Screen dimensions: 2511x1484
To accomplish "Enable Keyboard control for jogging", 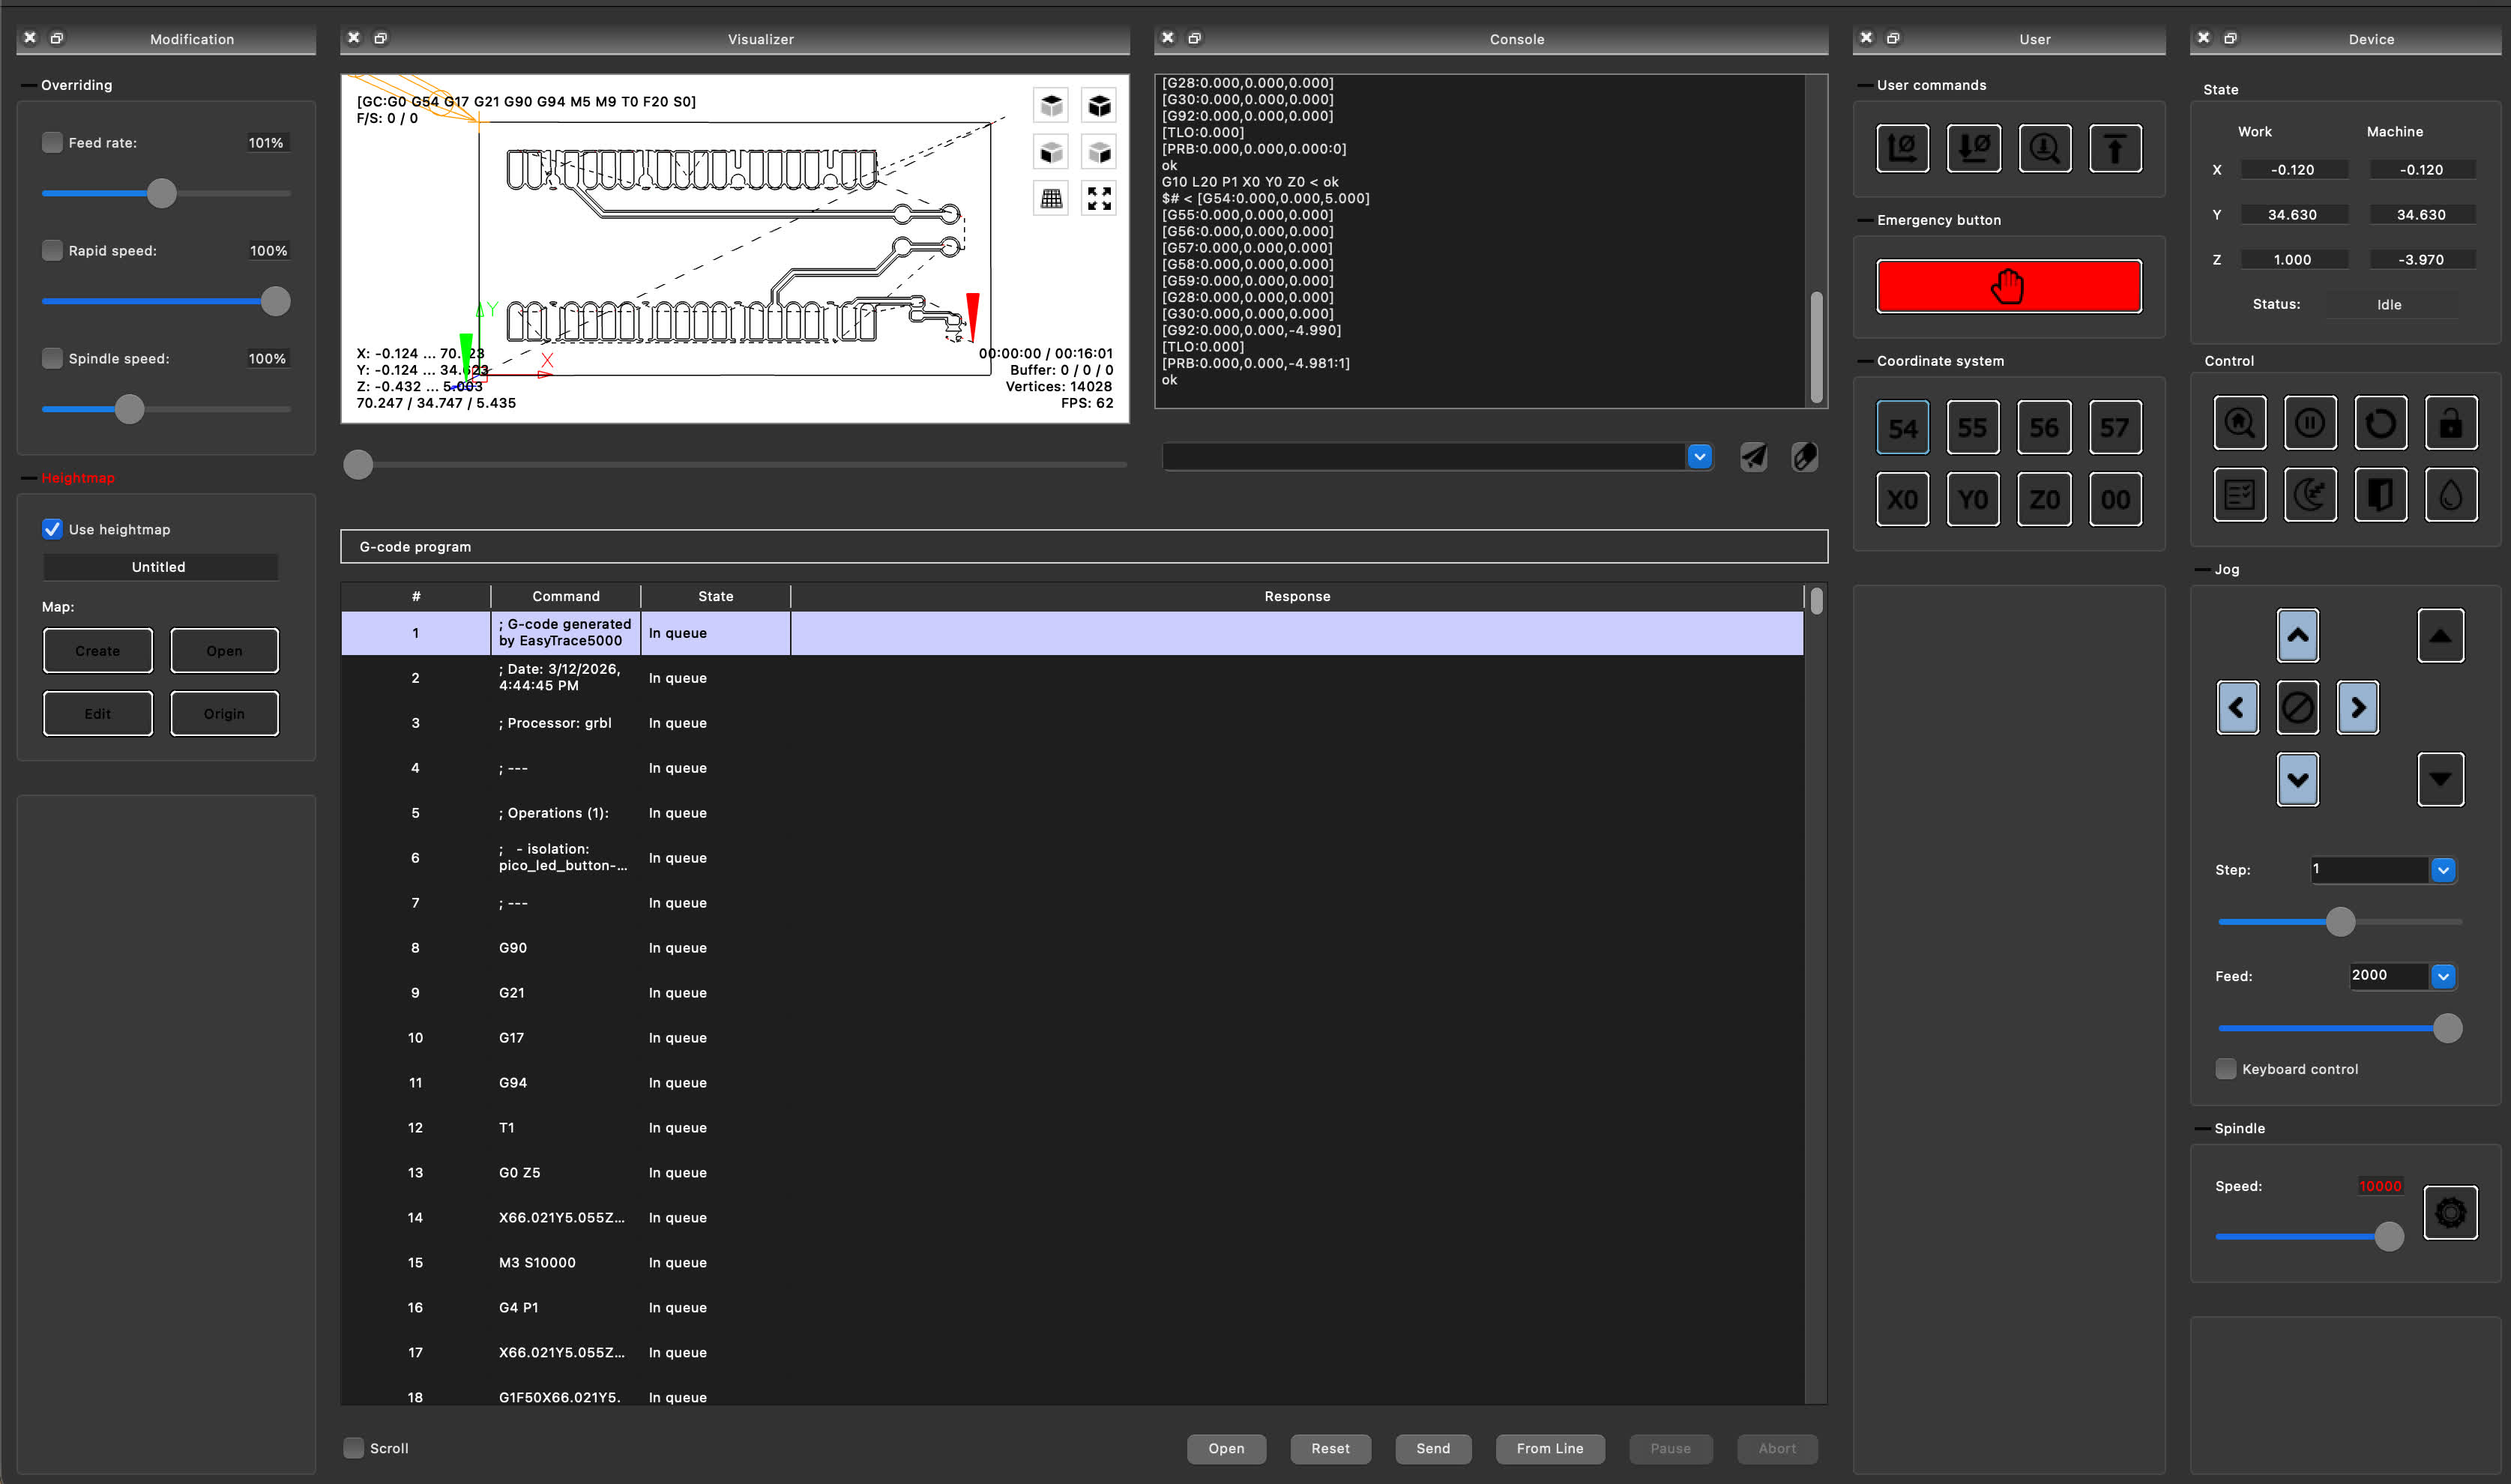I will pos(2225,1068).
